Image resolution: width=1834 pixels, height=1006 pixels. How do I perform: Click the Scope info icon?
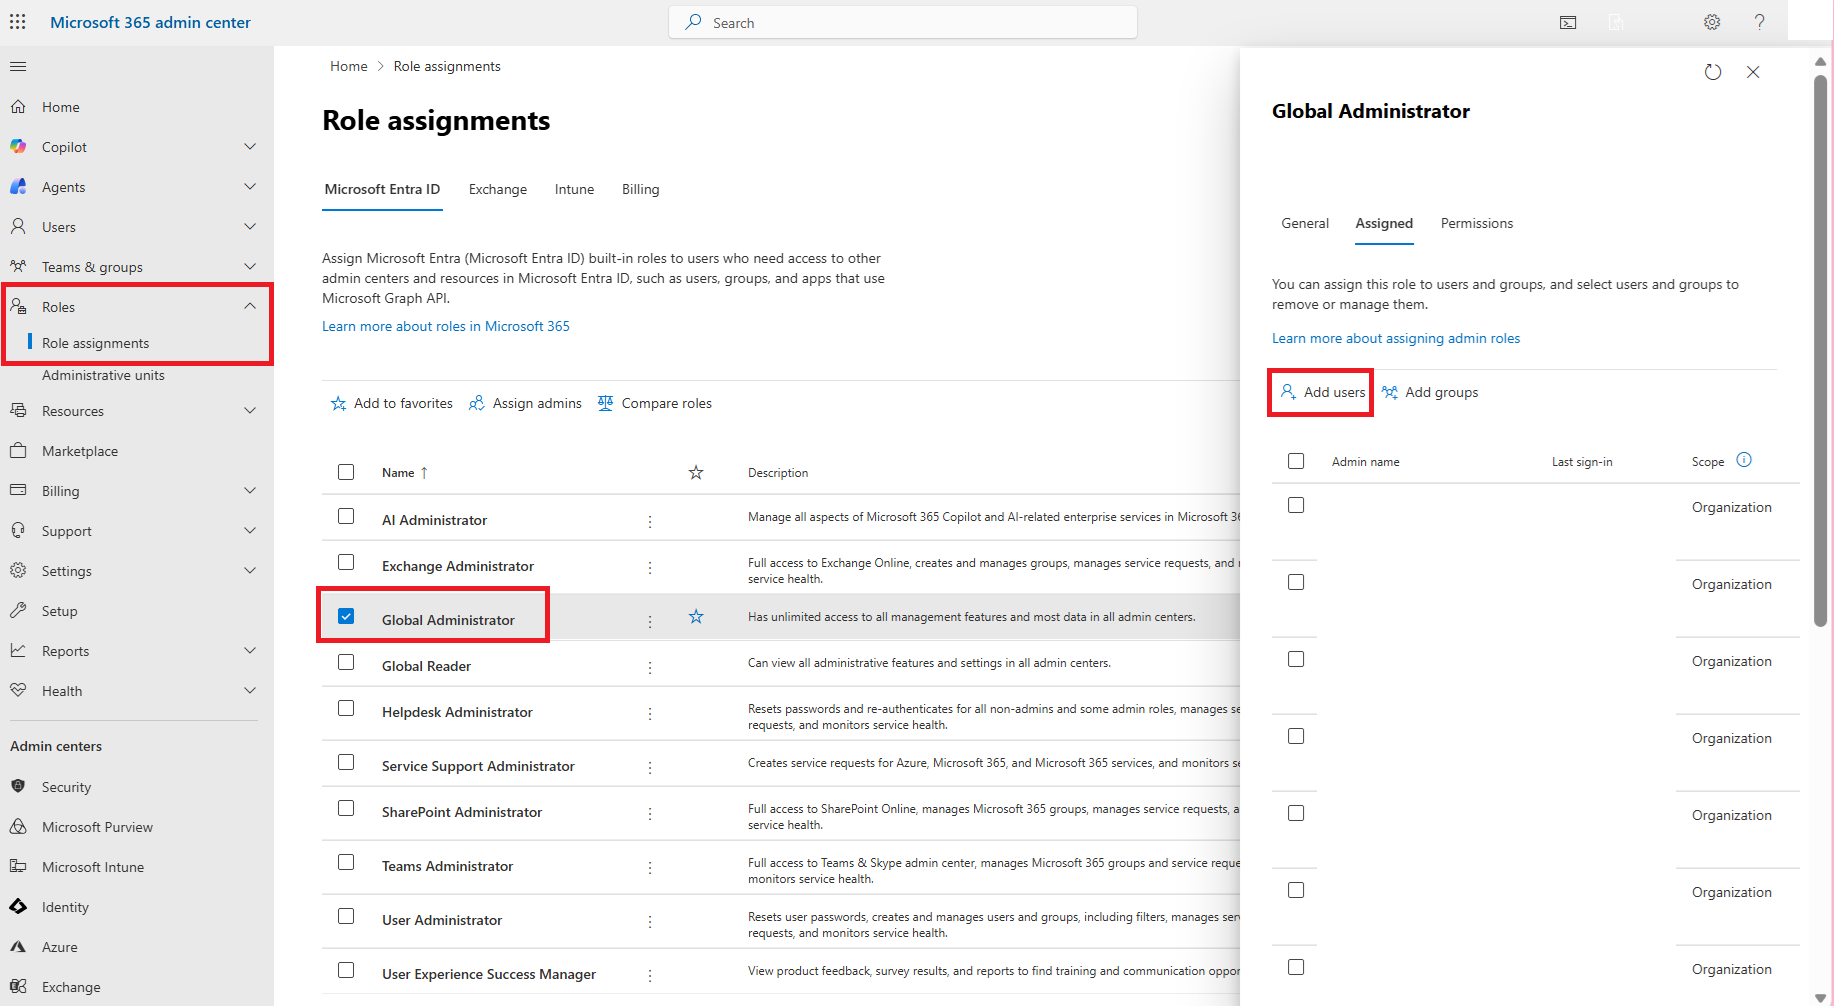(1744, 460)
